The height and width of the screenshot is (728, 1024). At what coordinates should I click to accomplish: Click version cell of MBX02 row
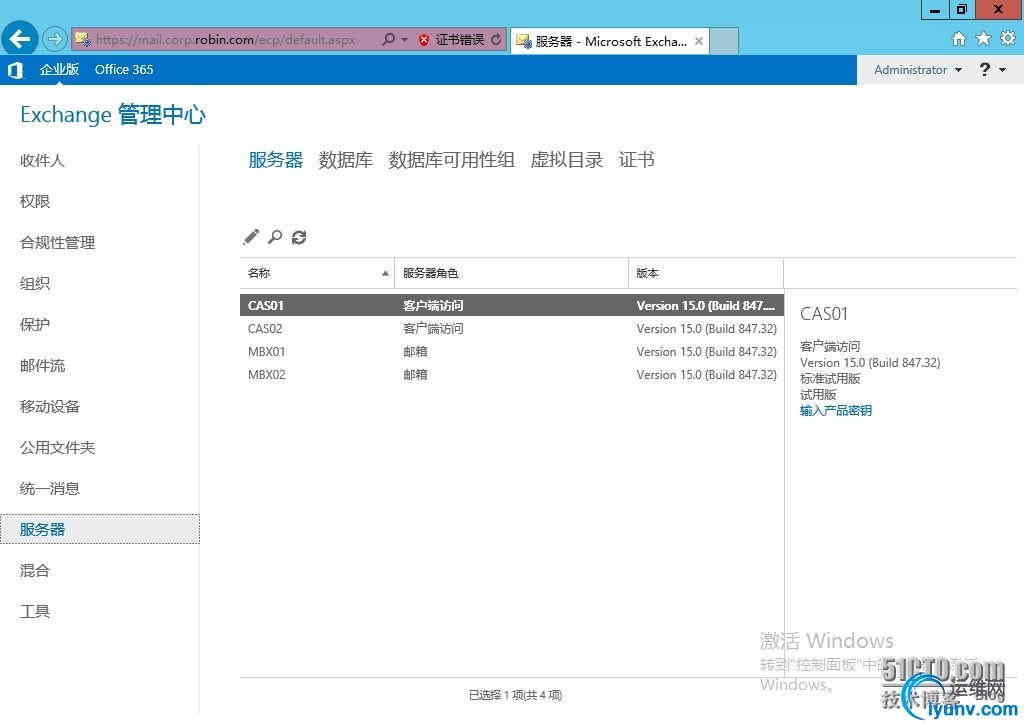tap(707, 375)
